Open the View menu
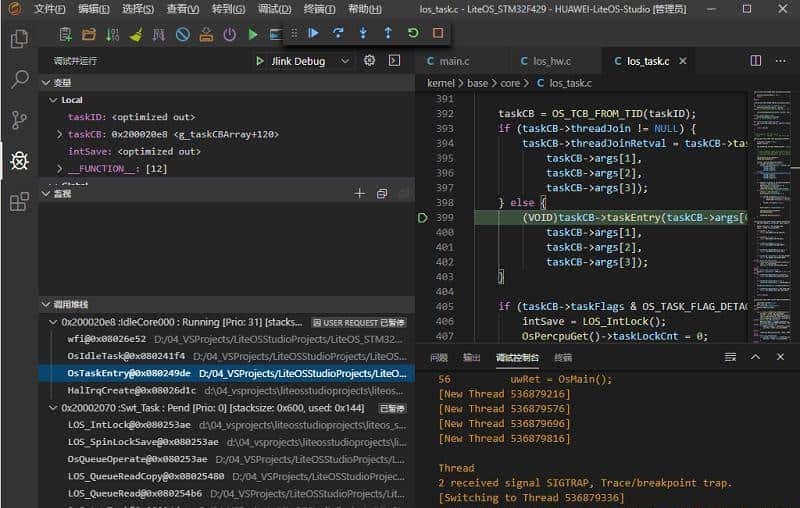 [x=183, y=9]
